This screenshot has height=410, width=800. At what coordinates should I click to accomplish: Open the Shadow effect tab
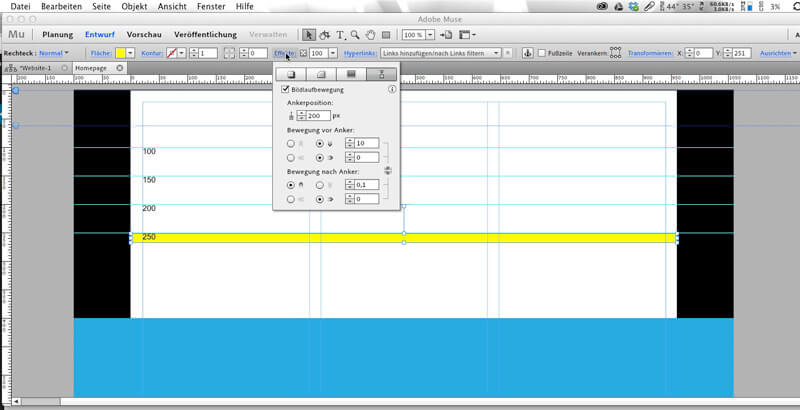pos(291,74)
